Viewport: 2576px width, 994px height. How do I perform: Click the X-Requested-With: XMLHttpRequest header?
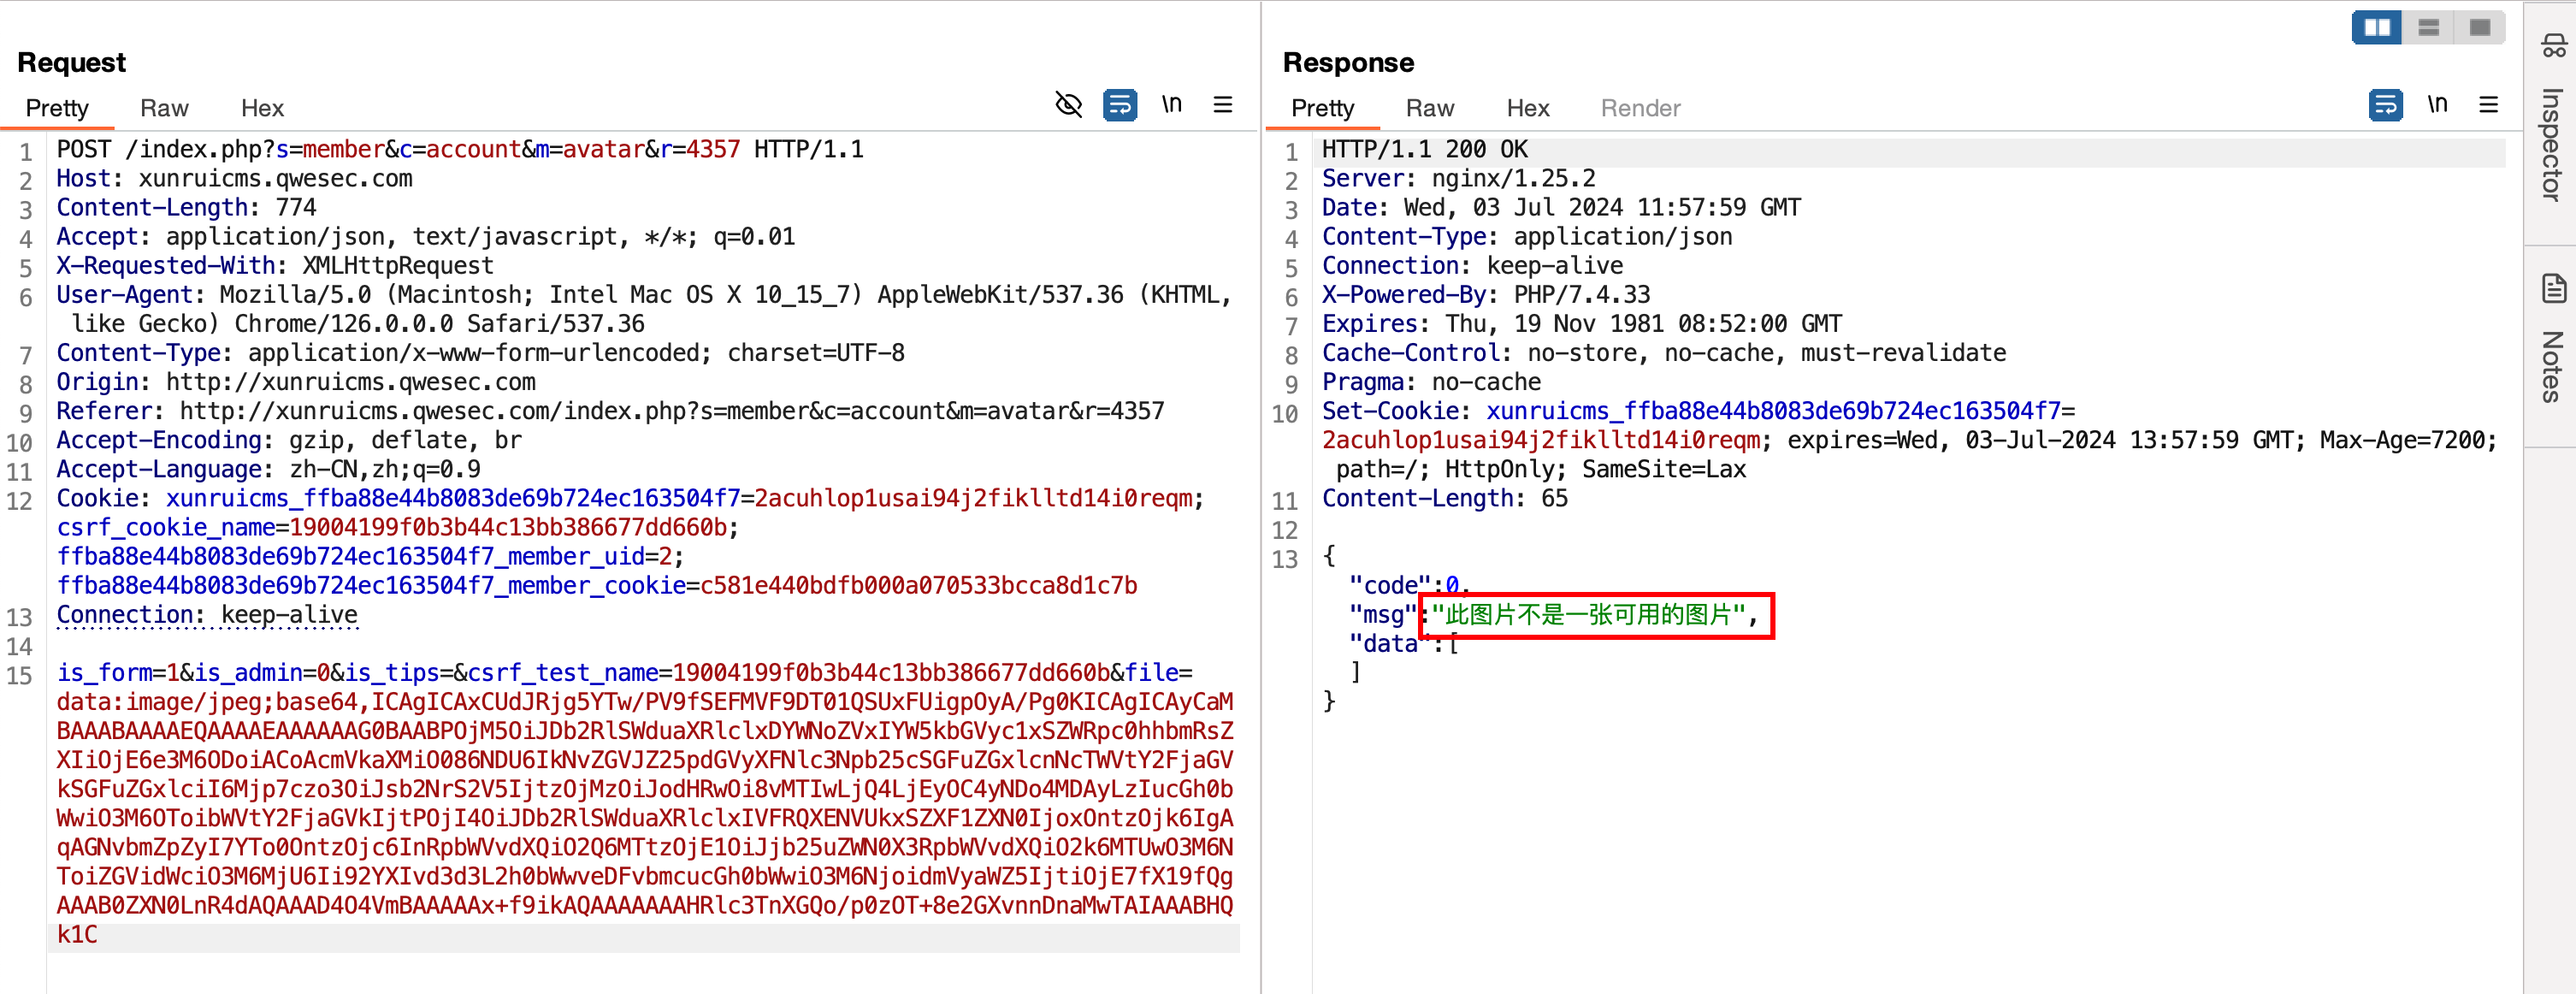275,266
